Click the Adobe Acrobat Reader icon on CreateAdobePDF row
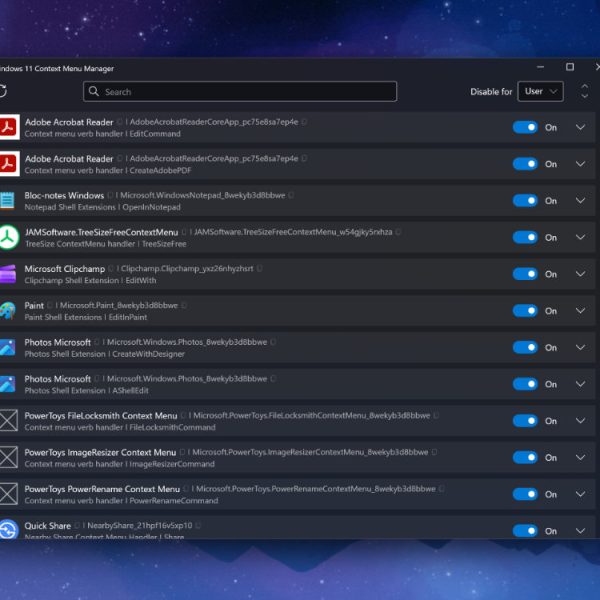The image size is (600, 600). point(9,164)
